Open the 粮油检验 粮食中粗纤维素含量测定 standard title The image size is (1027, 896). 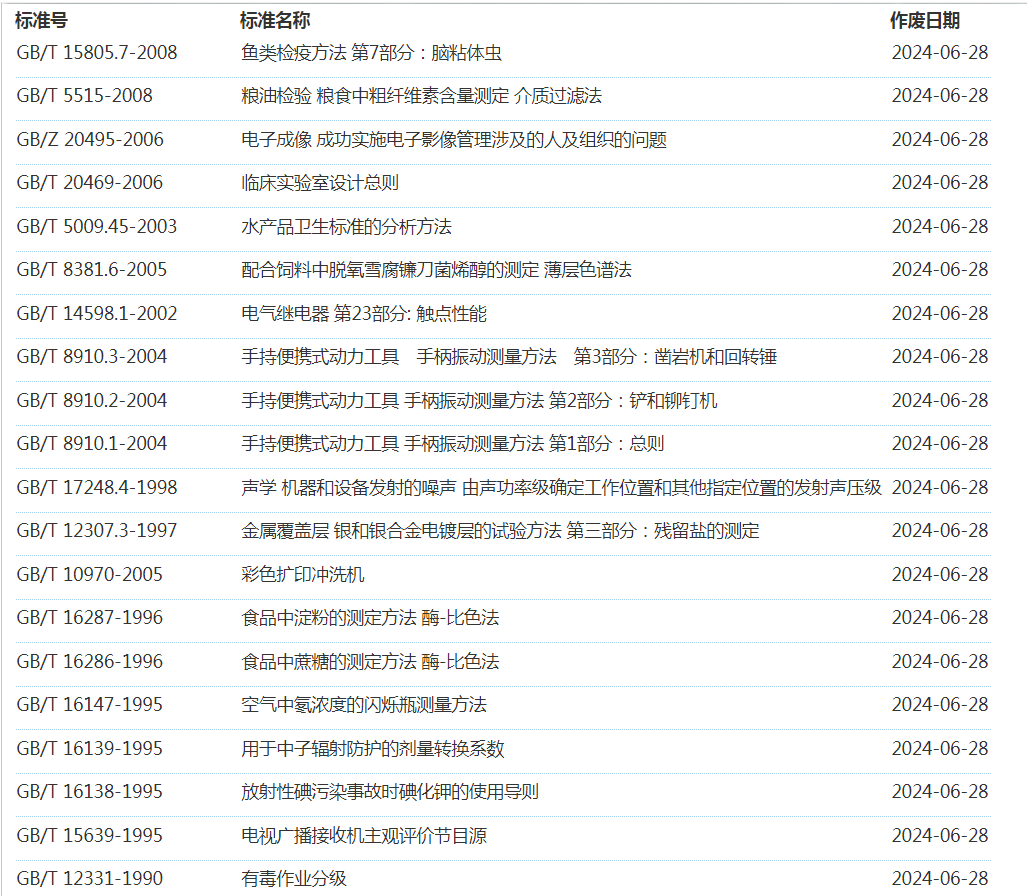421,96
